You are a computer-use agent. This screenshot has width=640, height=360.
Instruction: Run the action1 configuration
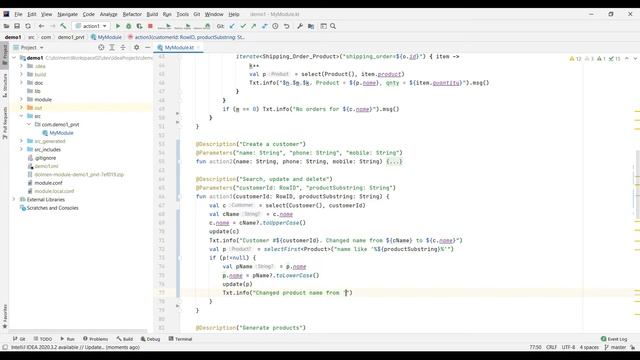[118, 26]
